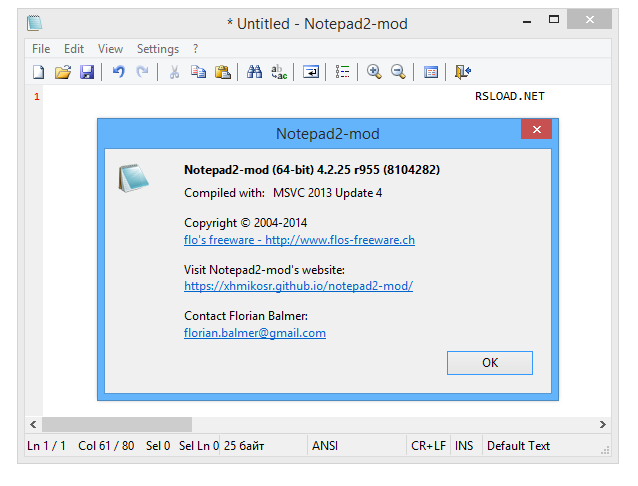The width and height of the screenshot is (638, 486).
Task: Click the Copyright 2004-2014 text
Action: coord(245,223)
